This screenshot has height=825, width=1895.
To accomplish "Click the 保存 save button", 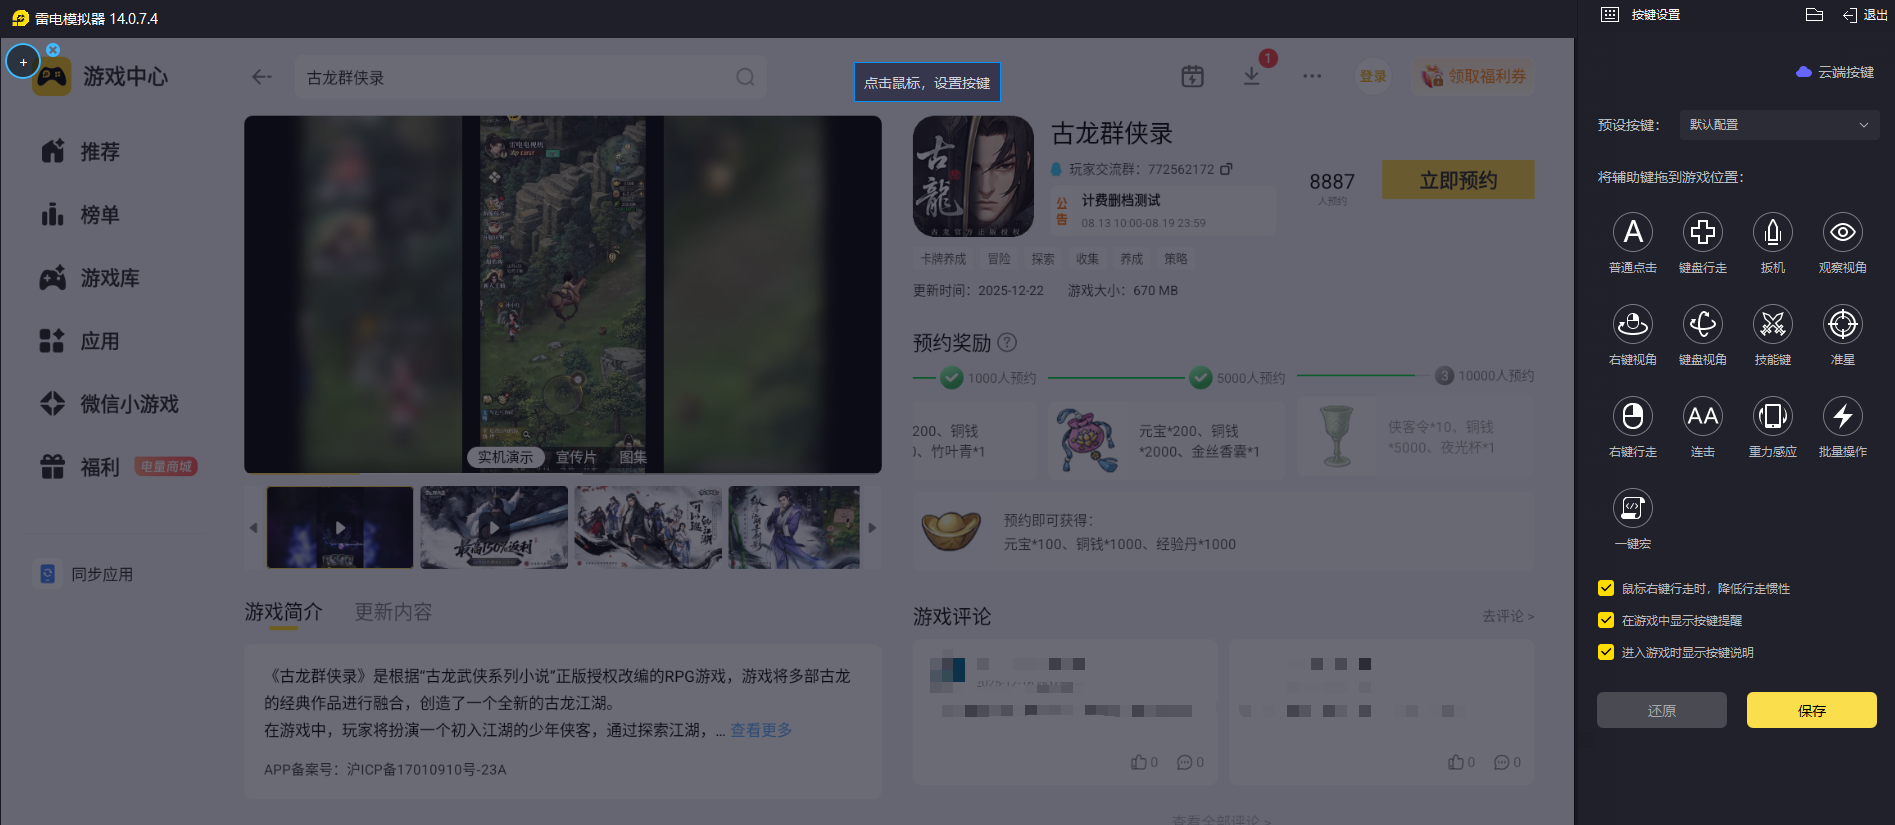I will (x=1812, y=710).
